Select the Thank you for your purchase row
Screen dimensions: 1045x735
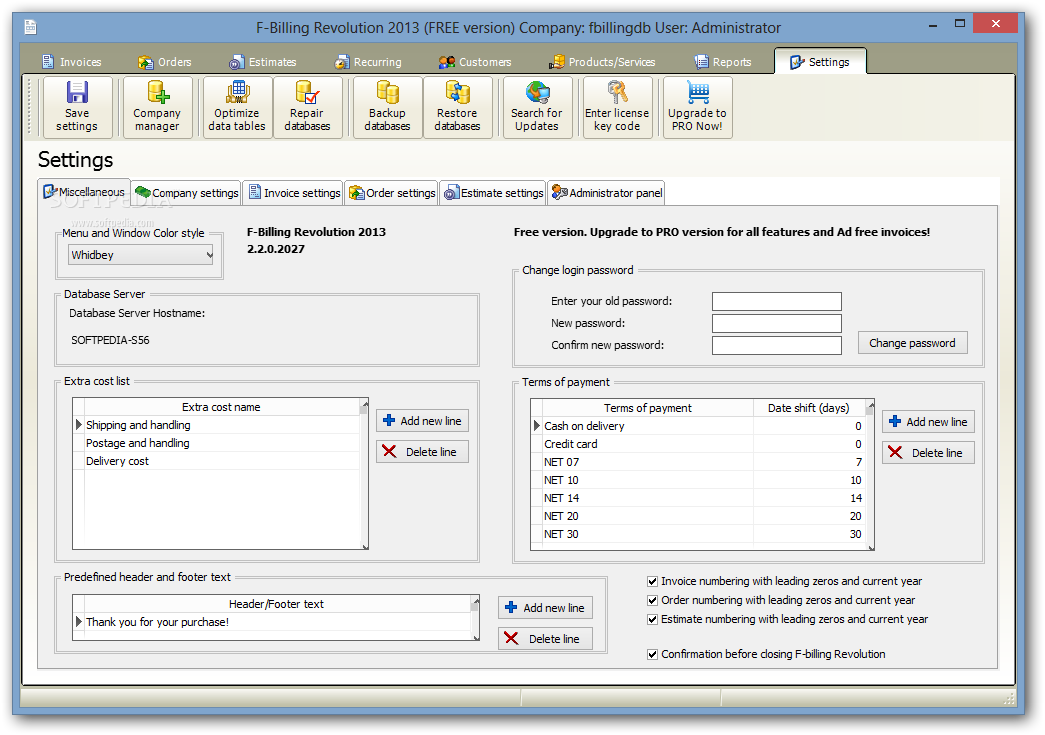pos(272,622)
